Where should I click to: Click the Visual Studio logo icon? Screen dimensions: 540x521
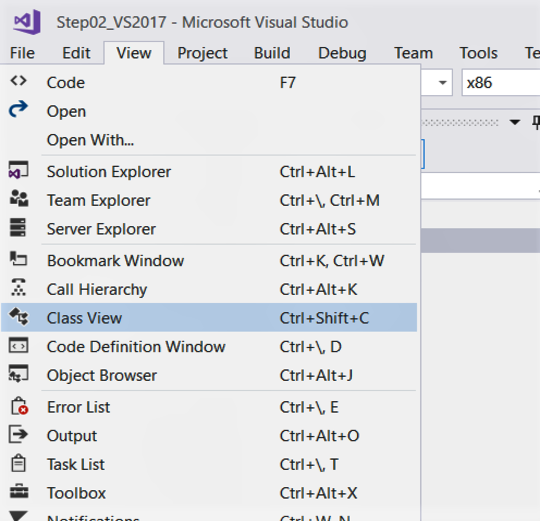[27, 22]
